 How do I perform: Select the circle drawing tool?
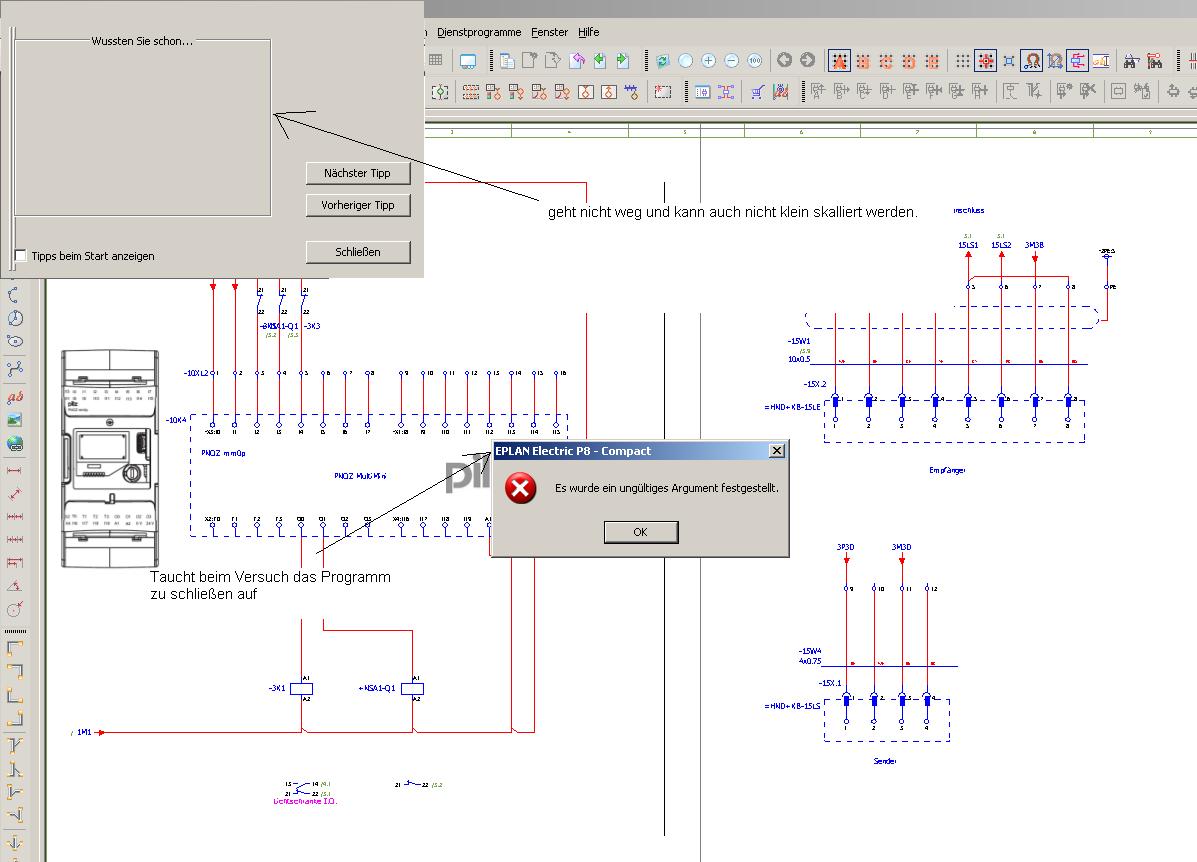[x=15, y=318]
